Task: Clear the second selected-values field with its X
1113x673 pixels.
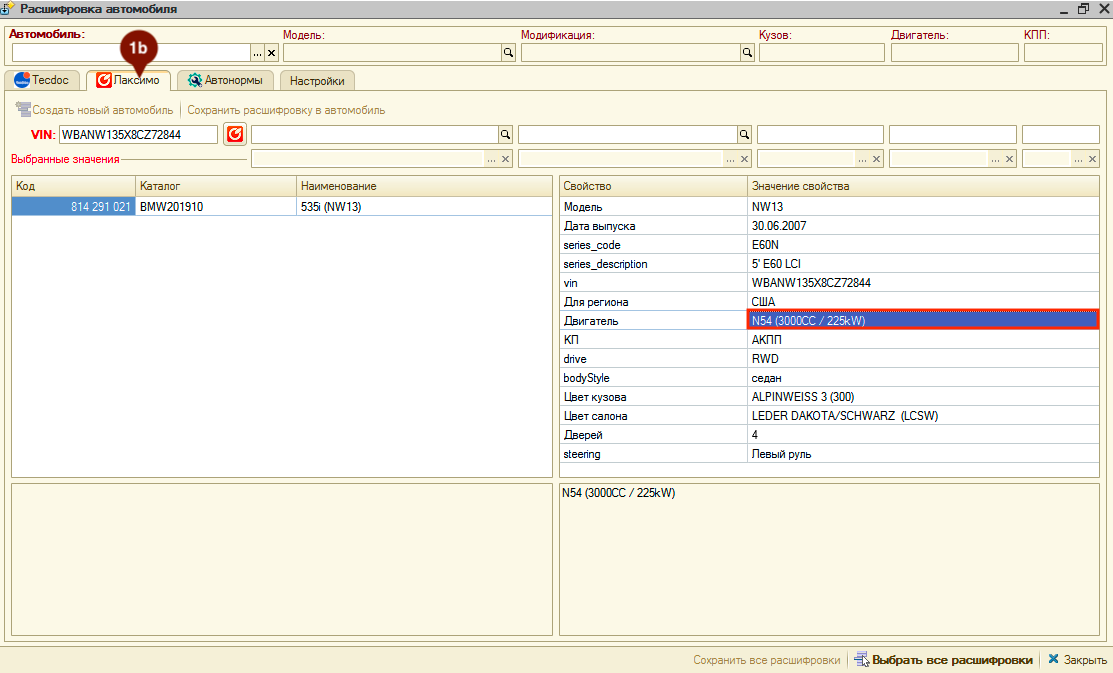Action: tap(744, 159)
